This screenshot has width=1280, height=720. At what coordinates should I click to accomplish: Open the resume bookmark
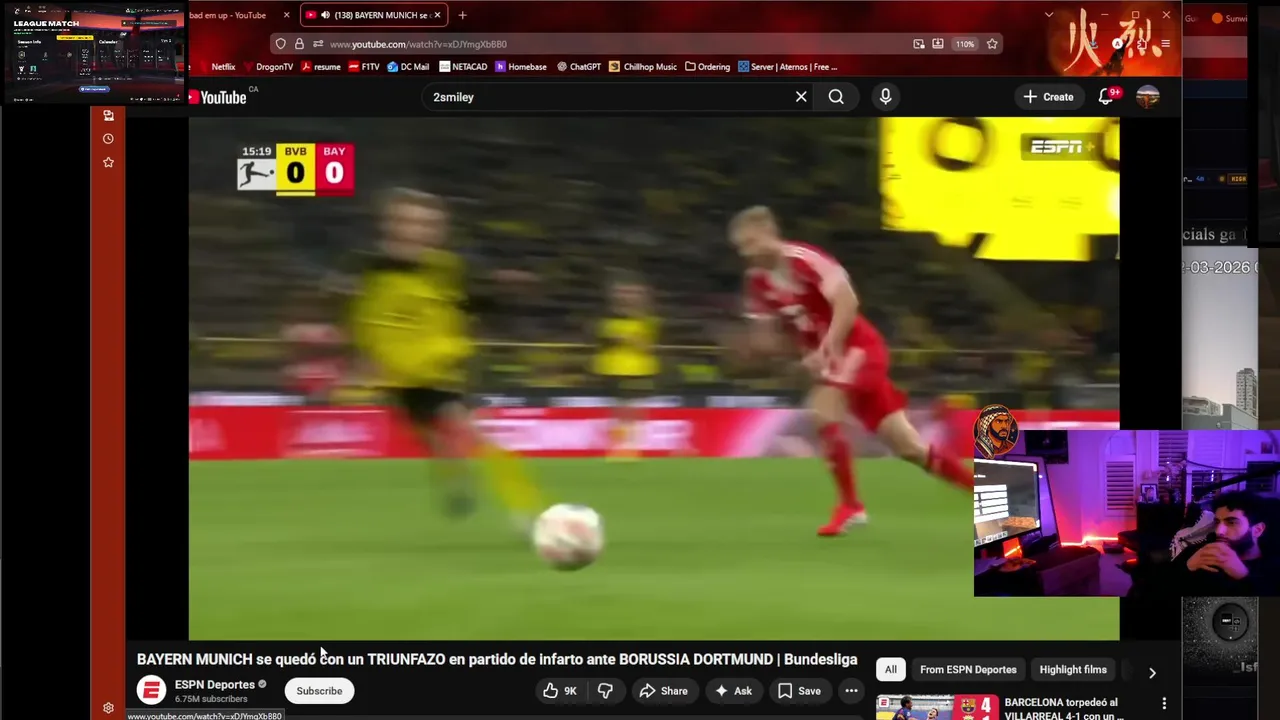(x=320, y=67)
